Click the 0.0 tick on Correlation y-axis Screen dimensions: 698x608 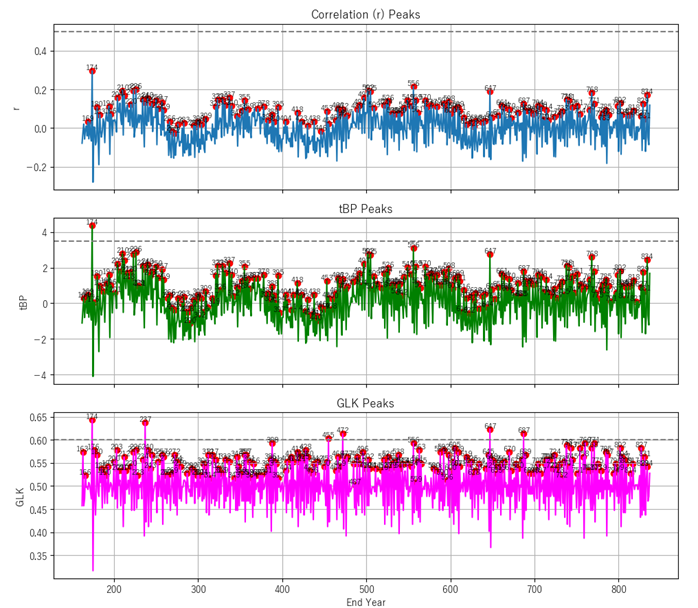tap(40, 129)
